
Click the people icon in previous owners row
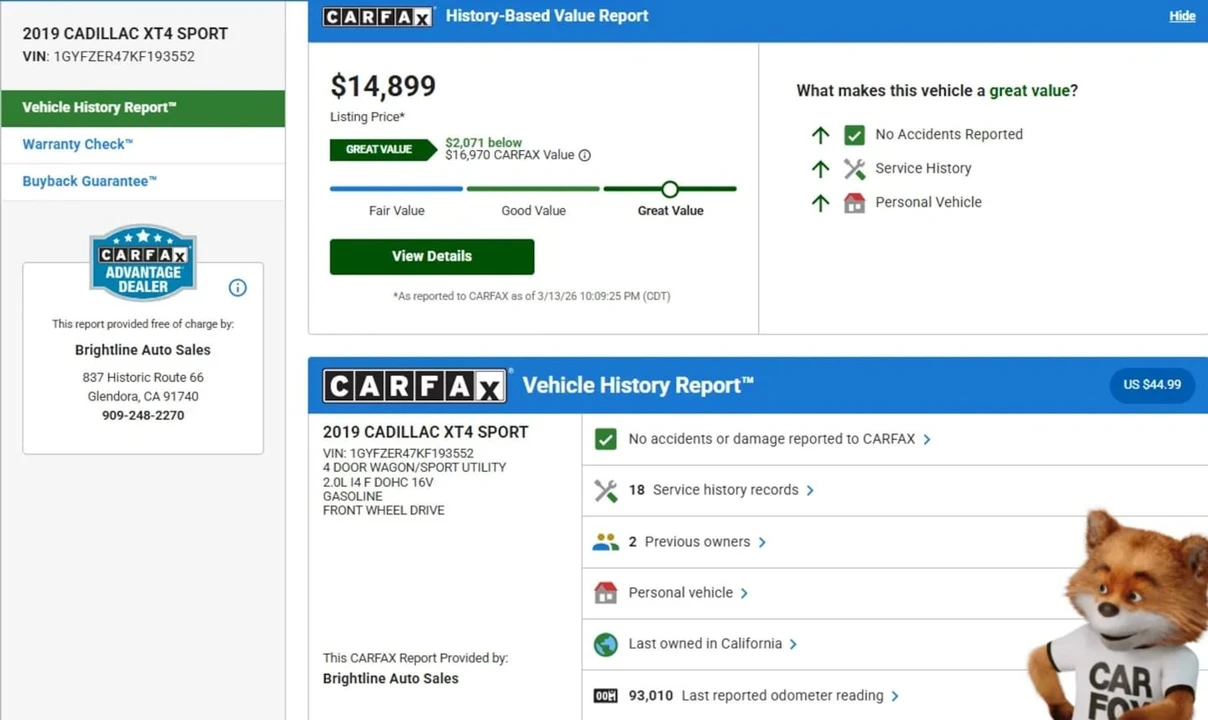click(x=606, y=542)
